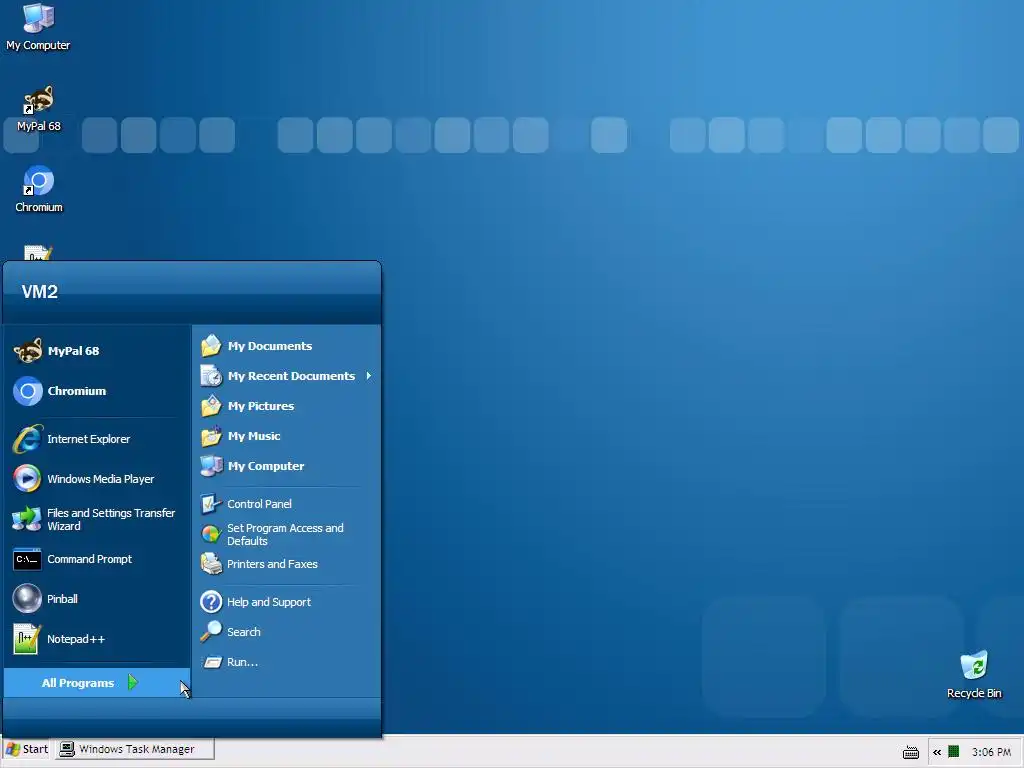Open the Run... dialog icon
1024x768 pixels.
[x=211, y=662]
